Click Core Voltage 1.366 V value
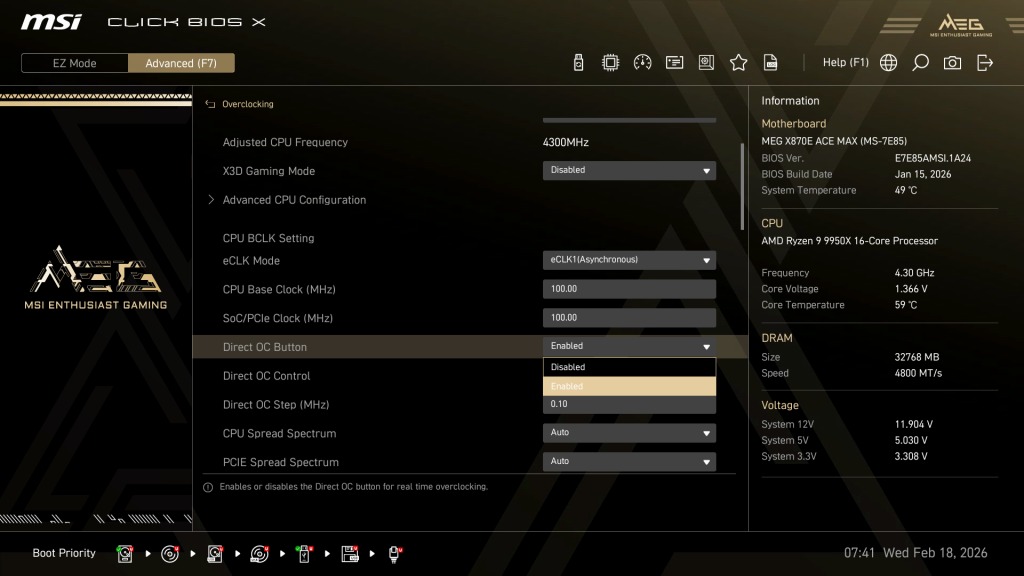The width and height of the screenshot is (1024, 576). 911,289
